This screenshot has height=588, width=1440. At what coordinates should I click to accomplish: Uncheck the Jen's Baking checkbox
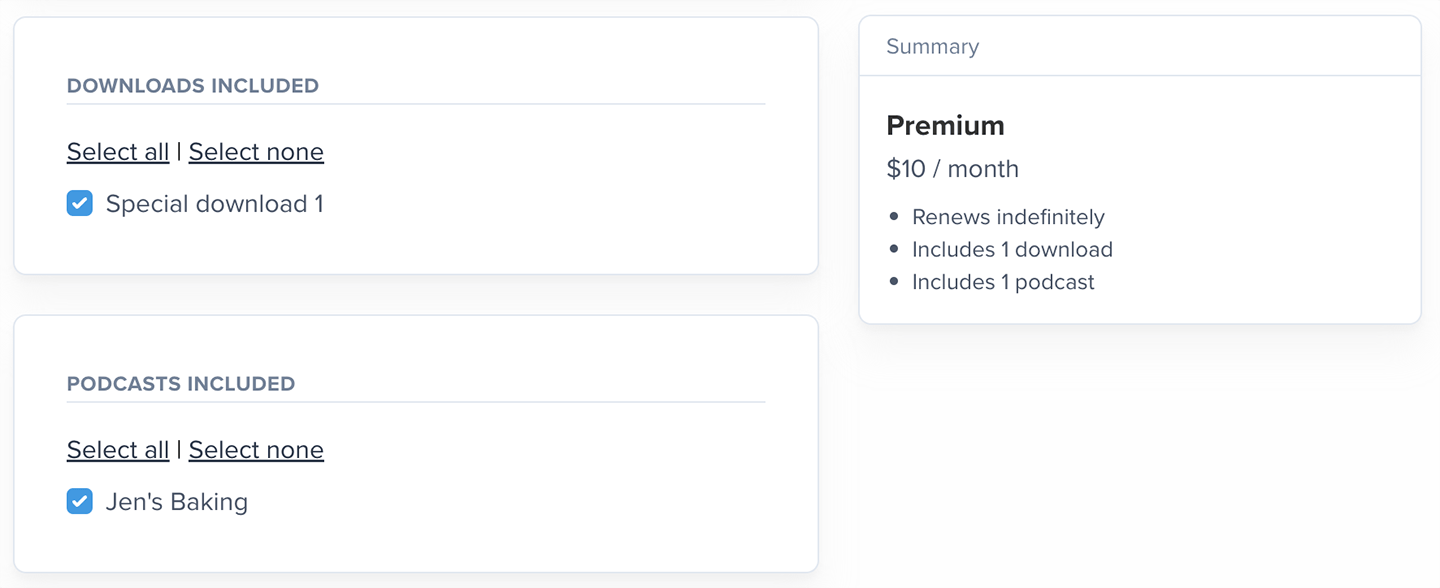click(x=80, y=502)
